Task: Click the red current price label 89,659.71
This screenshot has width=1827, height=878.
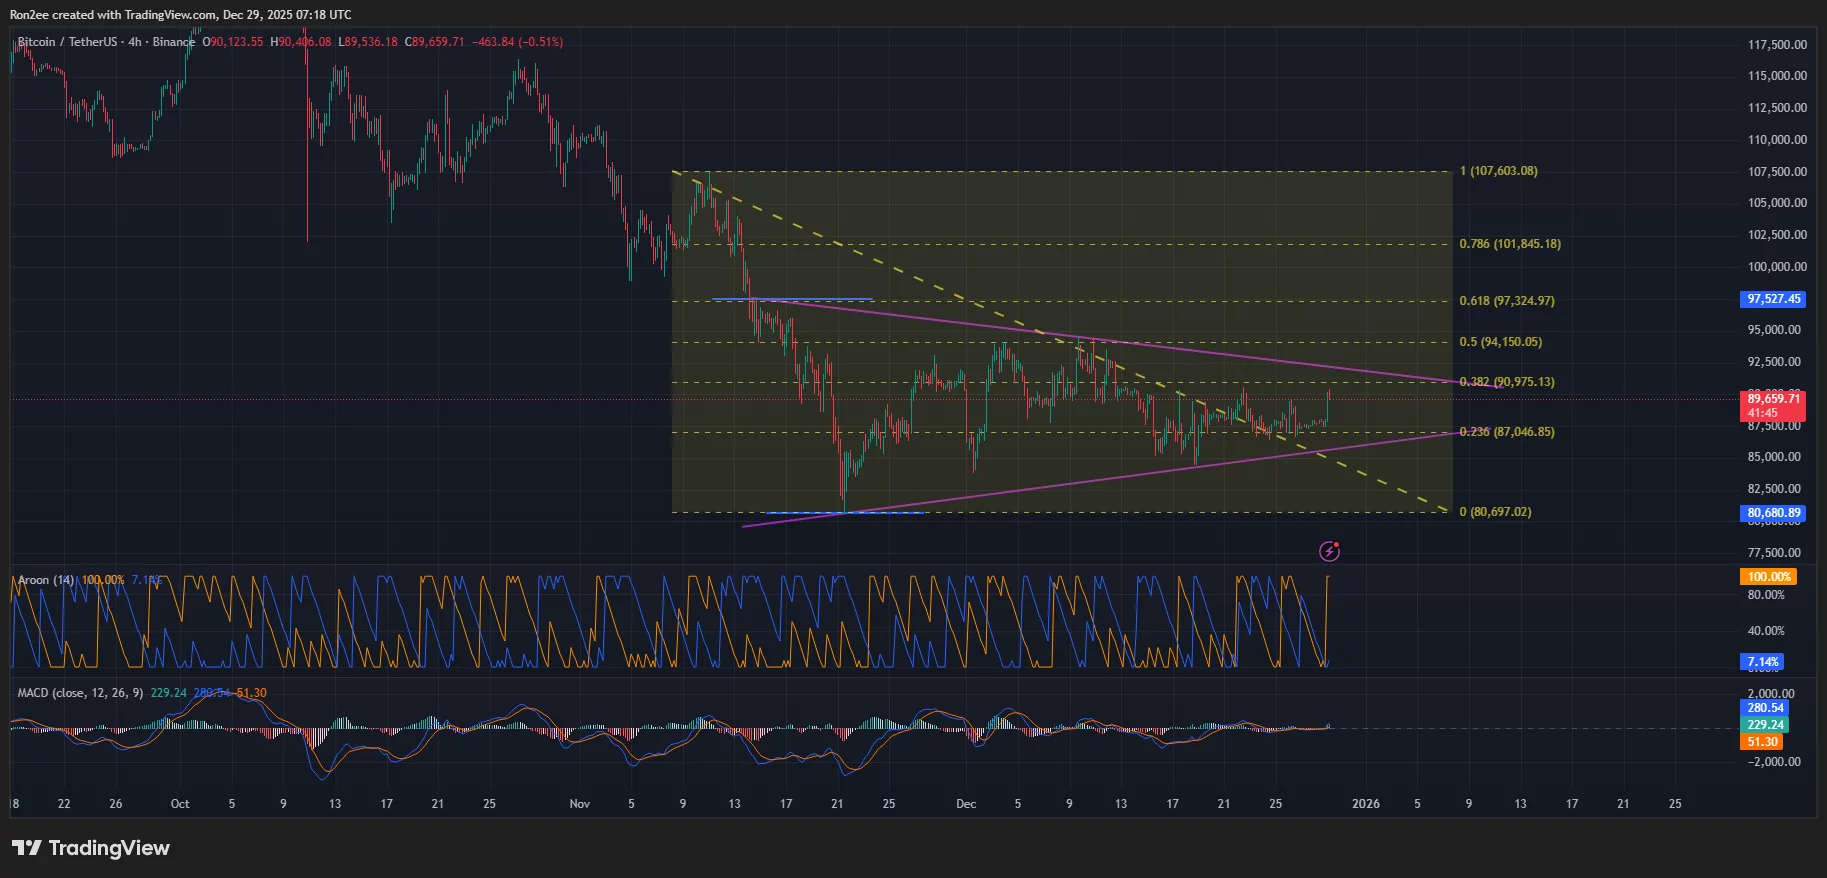Action: 1773,399
